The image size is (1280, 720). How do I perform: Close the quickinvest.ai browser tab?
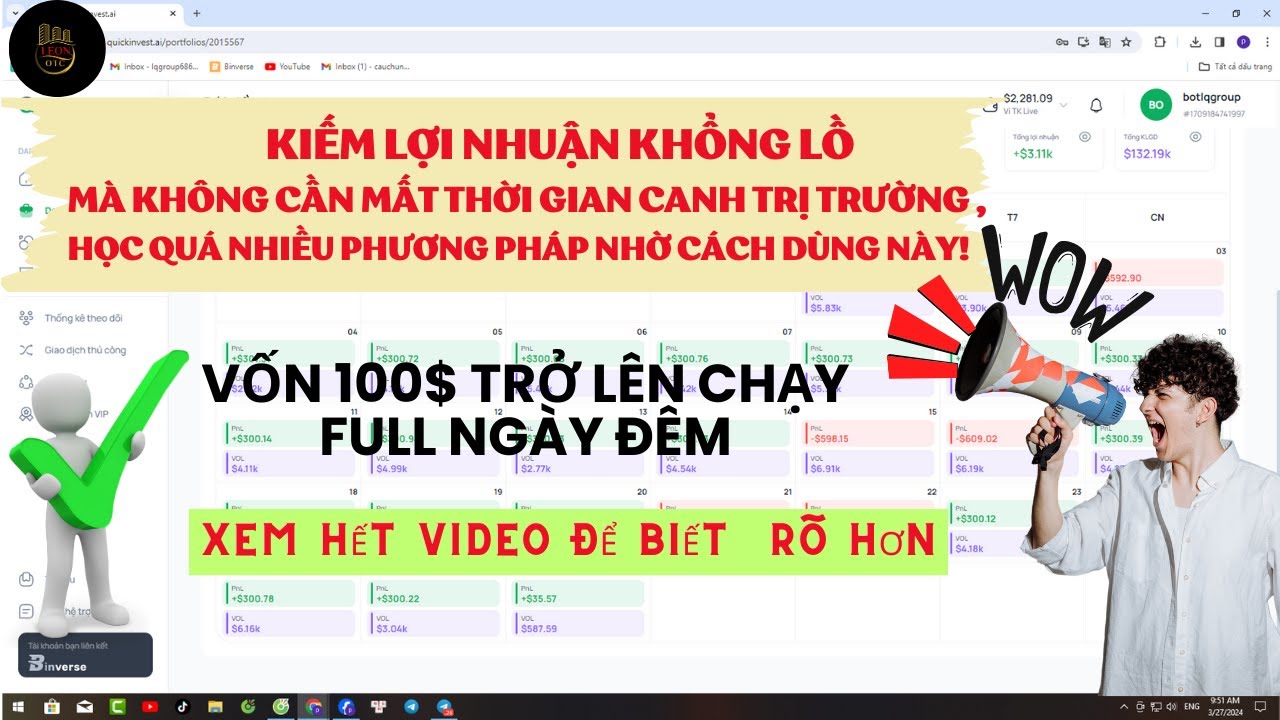point(171,13)
